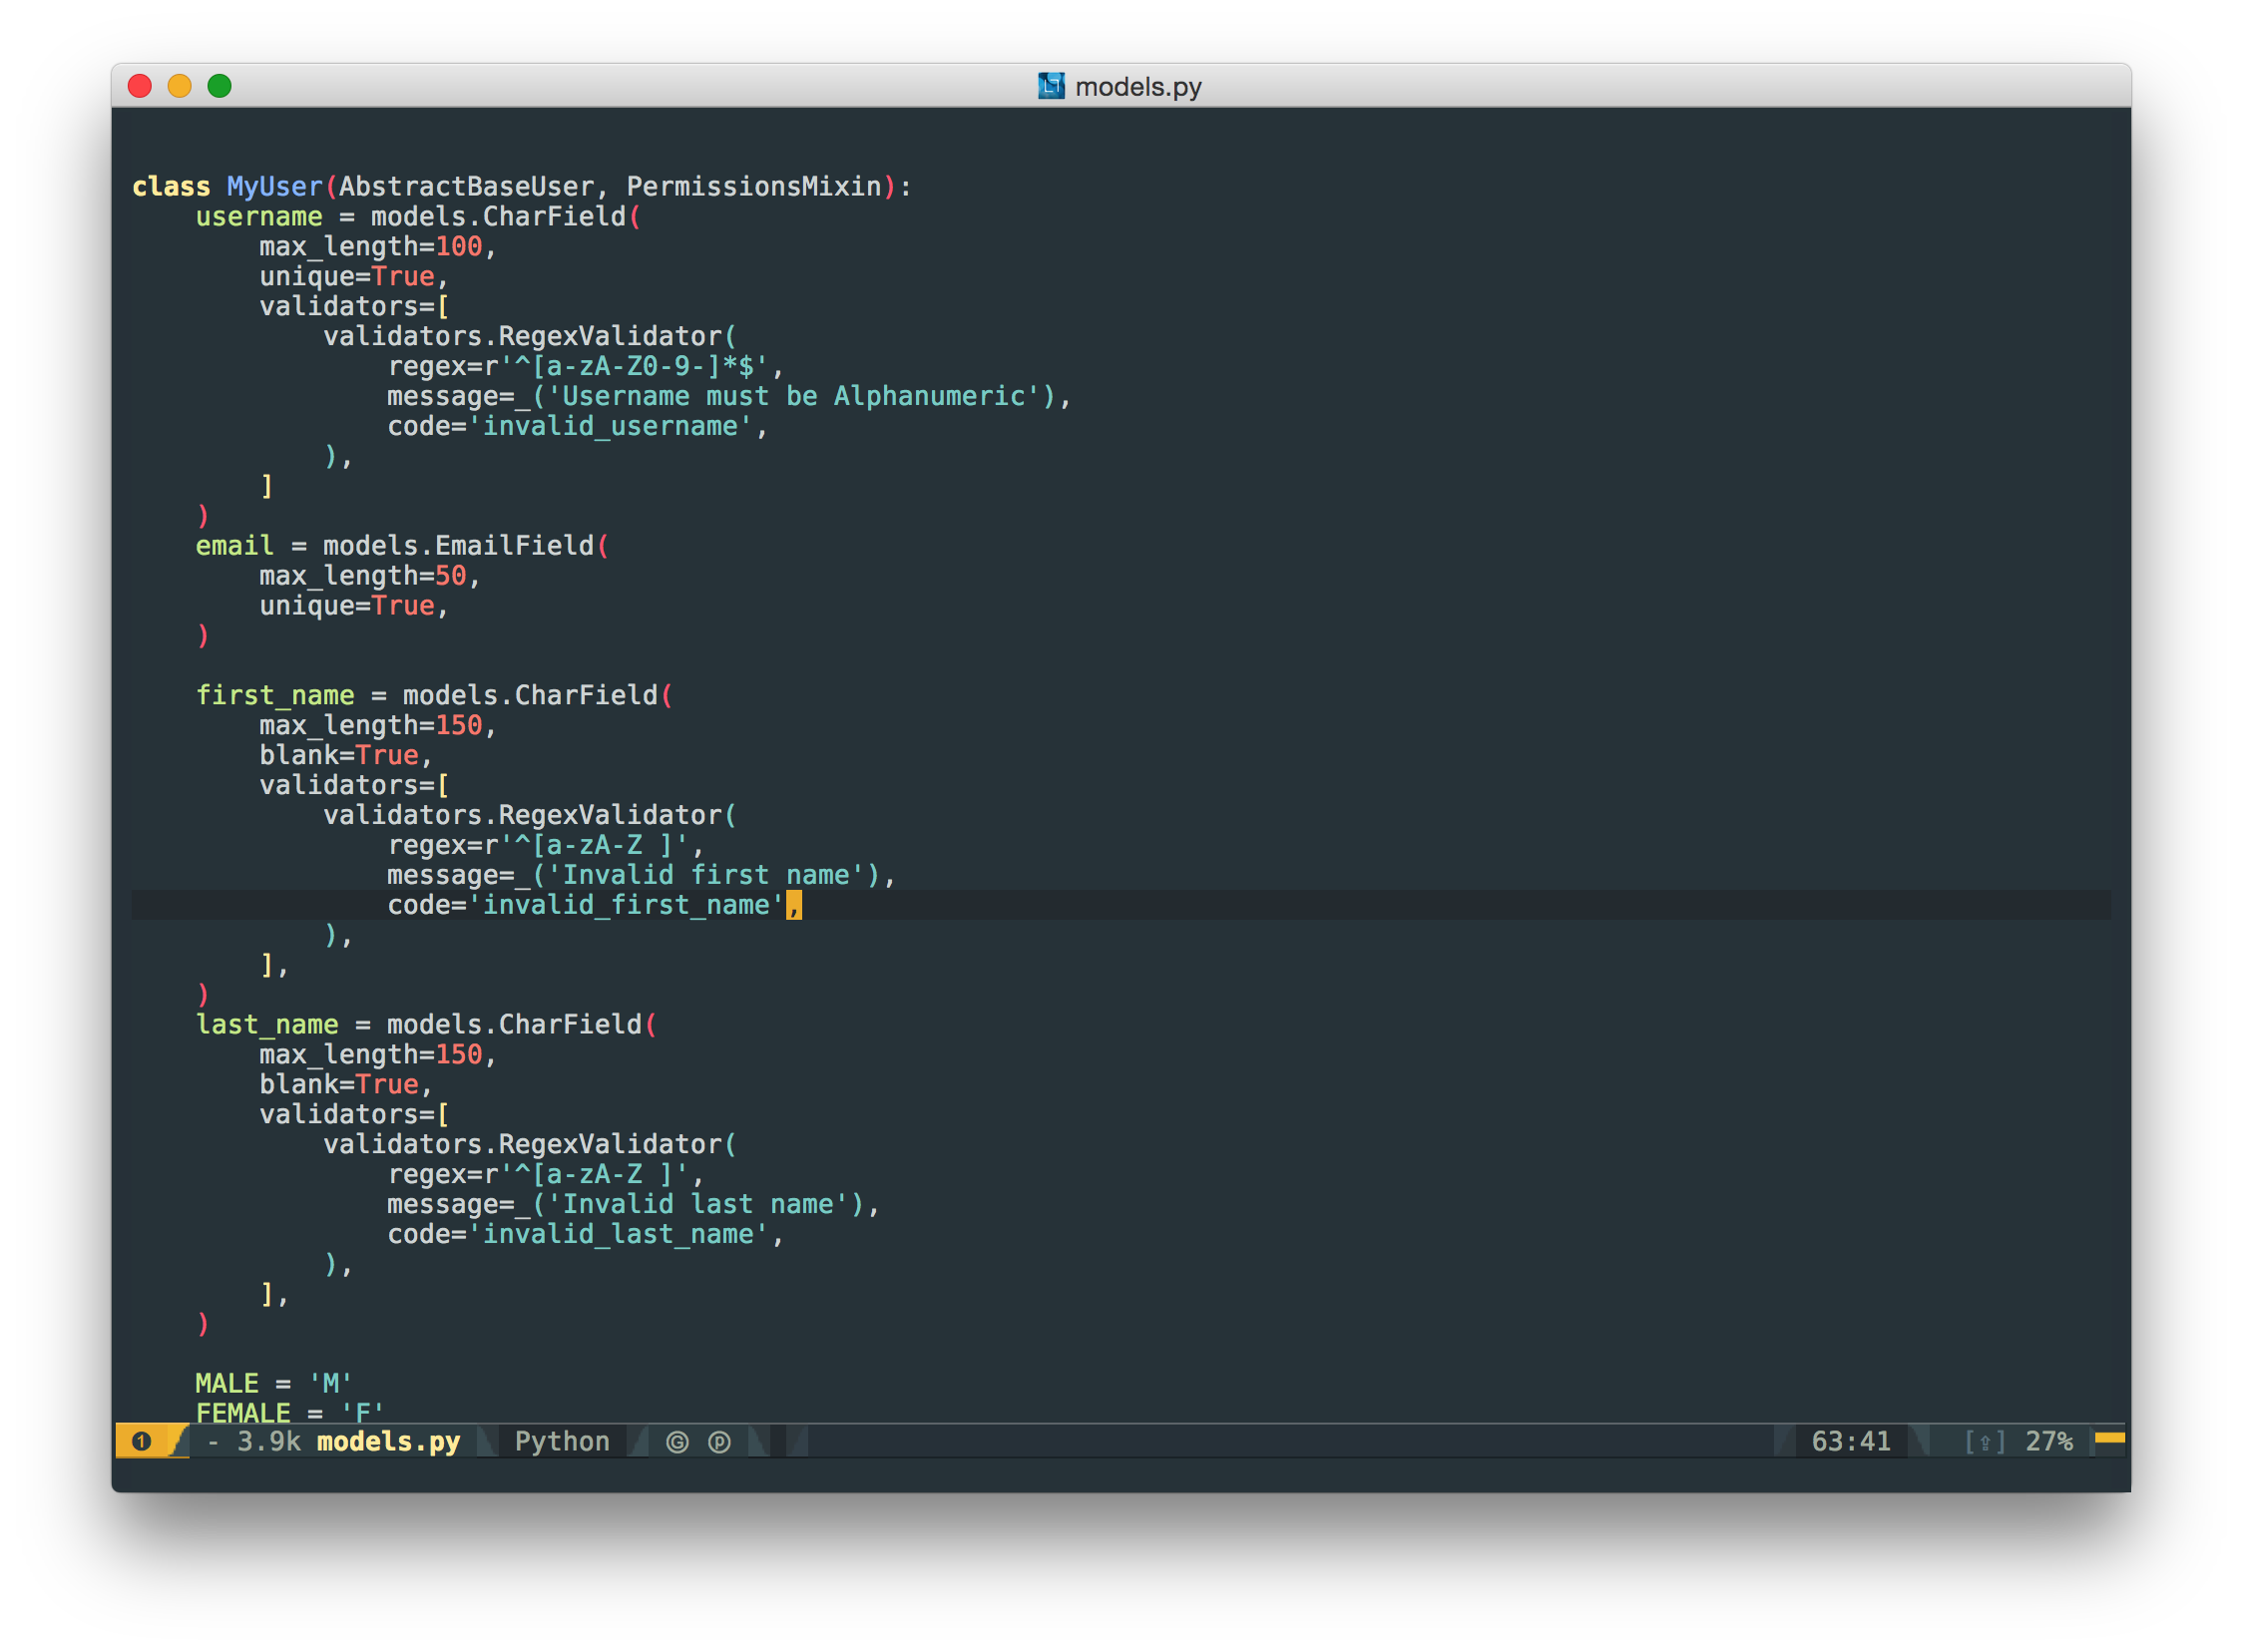Click the 63:41 line column indicator
The image size is (2243, 1652).
tap(1850, 1442)
